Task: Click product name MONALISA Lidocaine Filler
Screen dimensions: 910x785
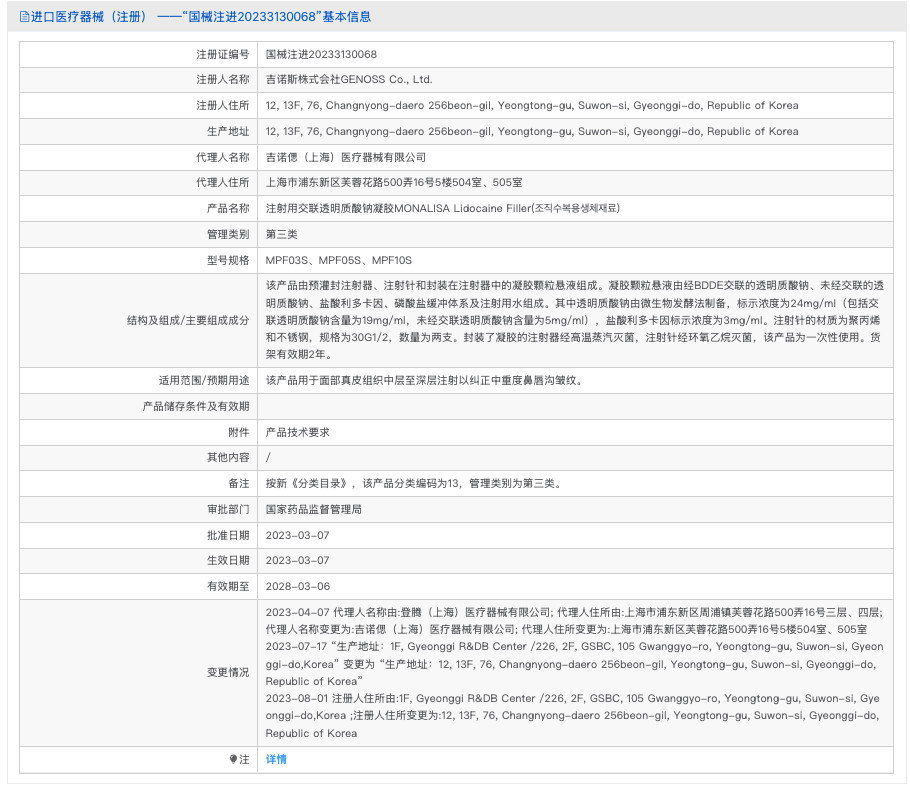Action: [x=442, y=209]
